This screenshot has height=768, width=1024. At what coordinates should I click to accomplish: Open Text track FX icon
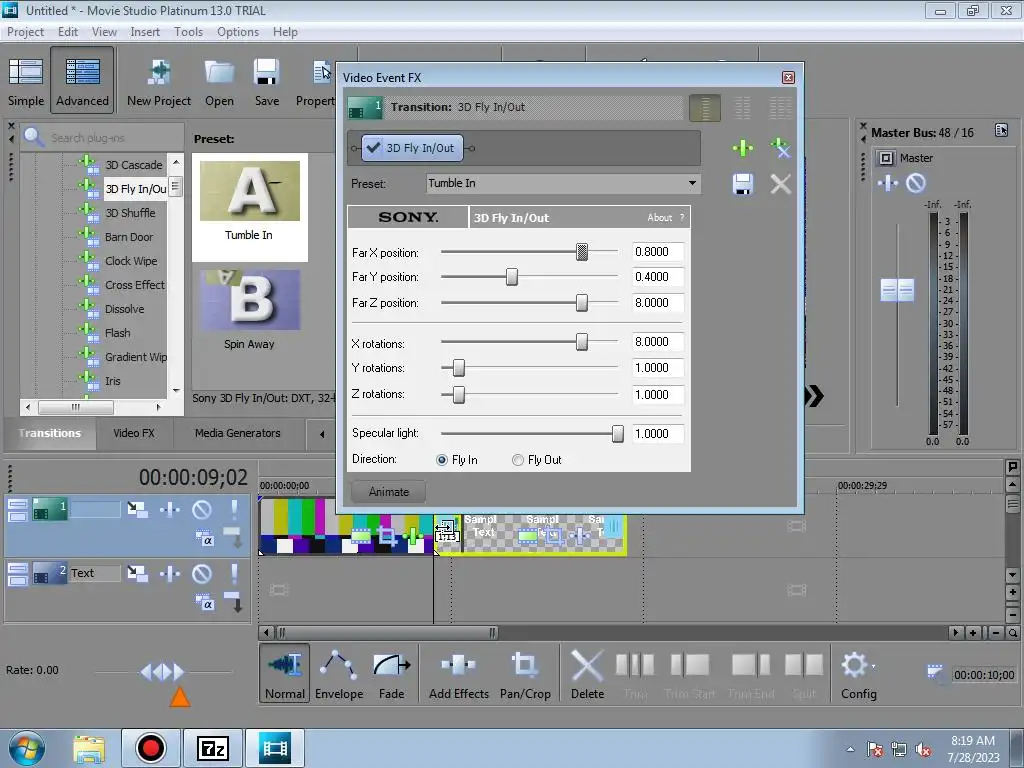click(170, 573)
